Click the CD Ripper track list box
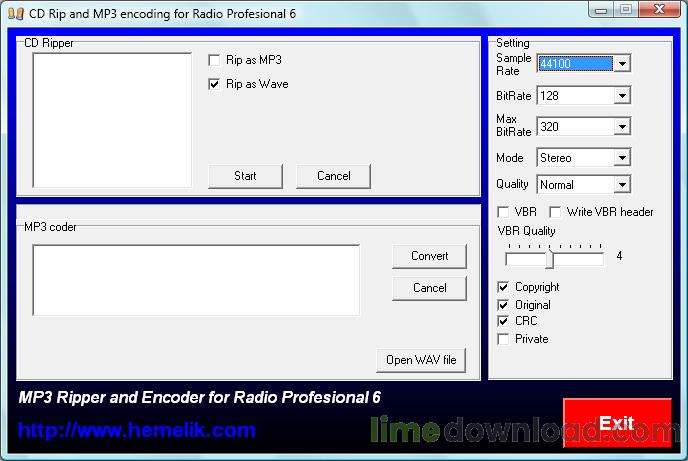The height and width of the screenshot is (461, 688). click(x=112, y=120)
